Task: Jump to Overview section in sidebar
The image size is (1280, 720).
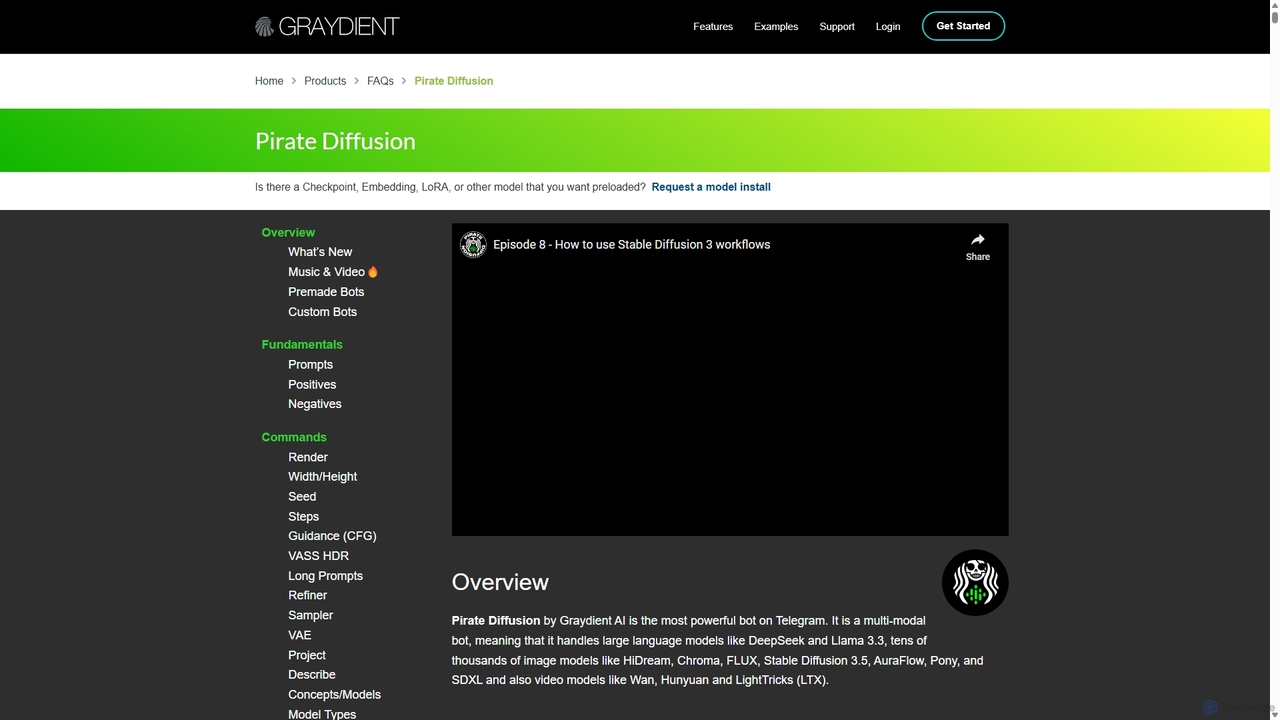Action: coord(288,232)
